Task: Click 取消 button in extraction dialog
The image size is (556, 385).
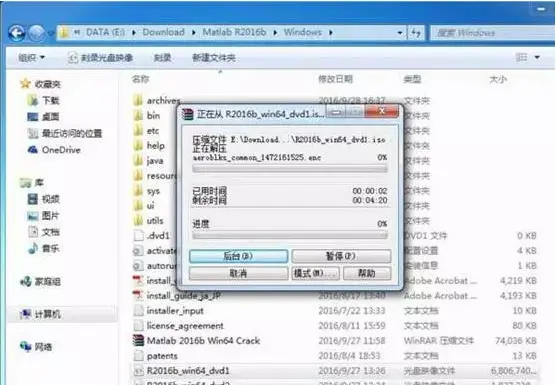Action: (238, 273)
